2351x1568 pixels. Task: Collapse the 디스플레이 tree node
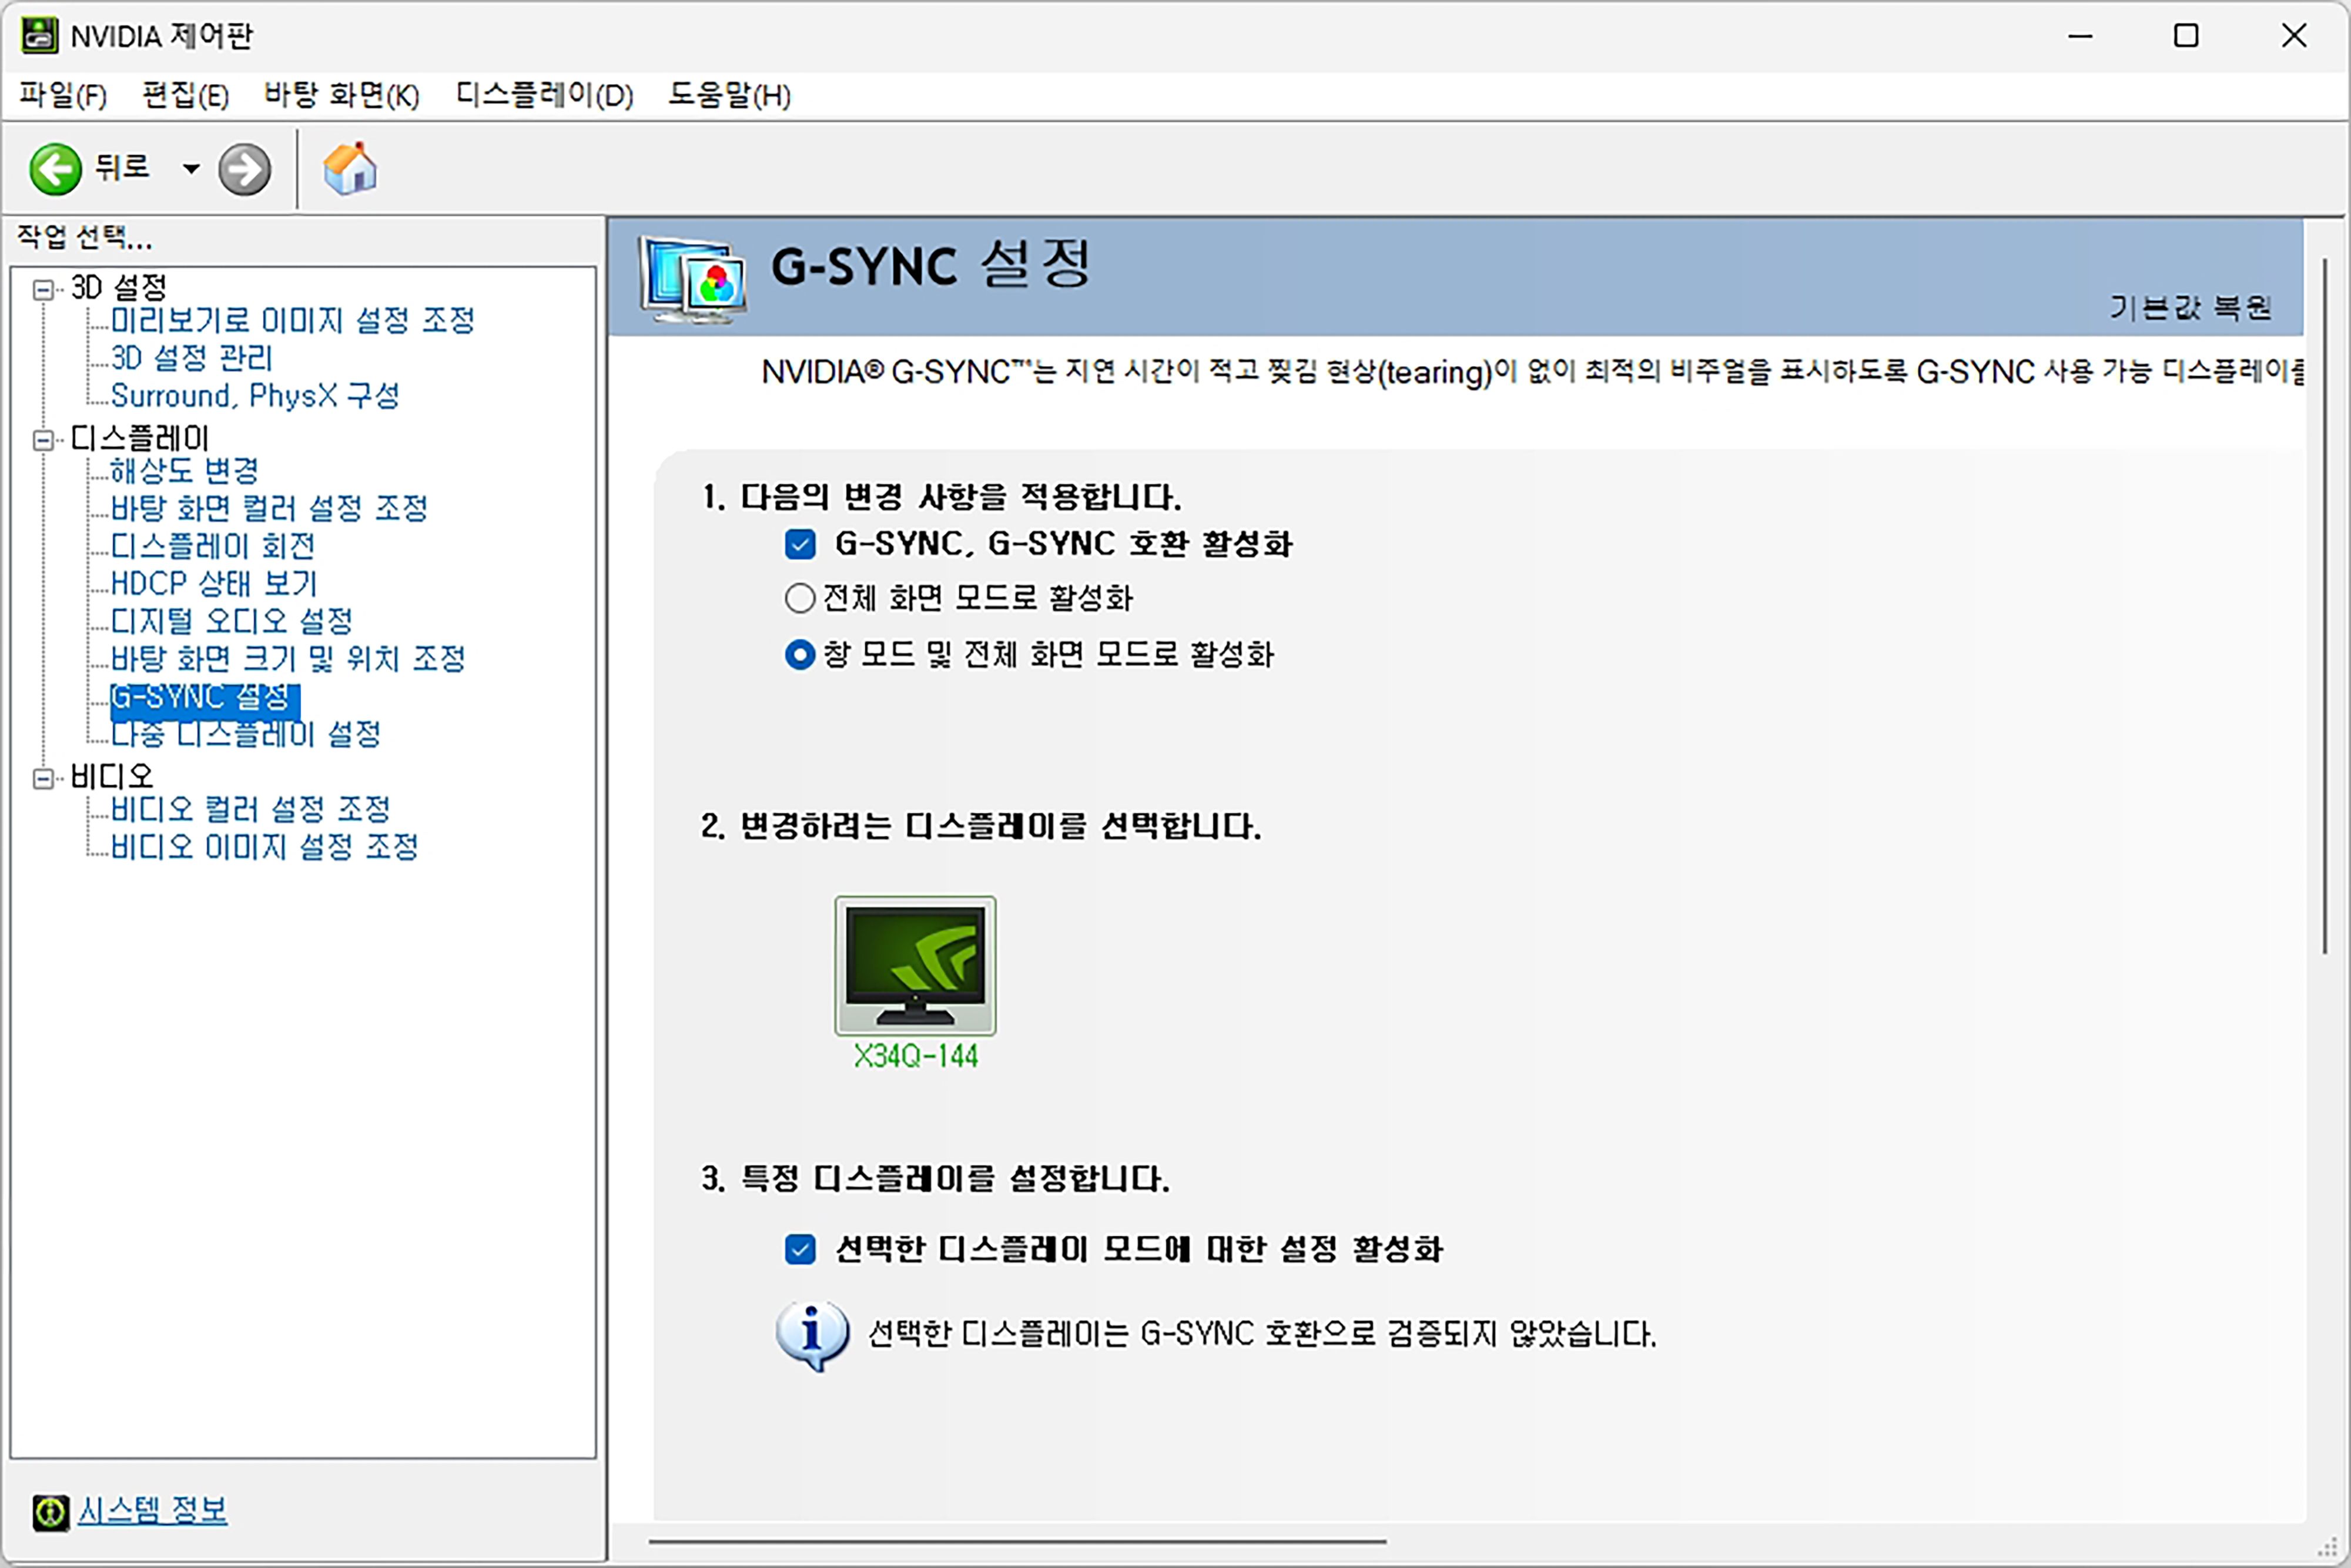(43, 440)
